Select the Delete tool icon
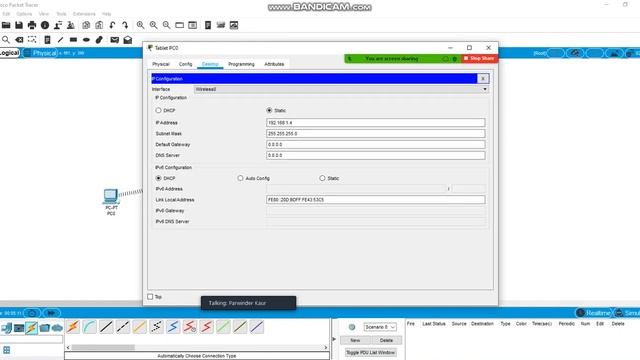Image resolution: width=640 pixels, height=360 pixels. [x=19, y=40]
